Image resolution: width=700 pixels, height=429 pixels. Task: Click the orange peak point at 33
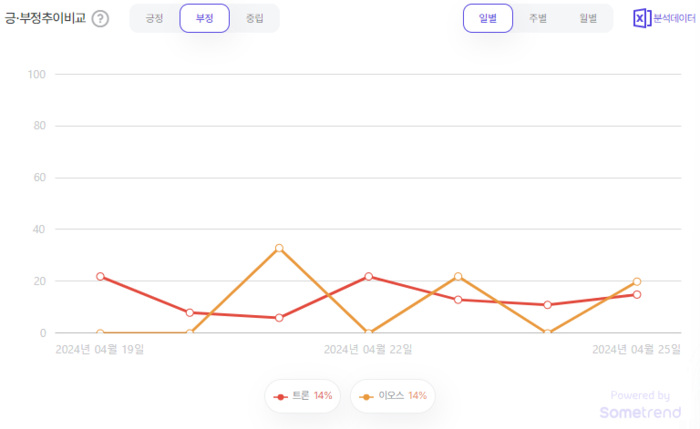(x=279, y=248)
